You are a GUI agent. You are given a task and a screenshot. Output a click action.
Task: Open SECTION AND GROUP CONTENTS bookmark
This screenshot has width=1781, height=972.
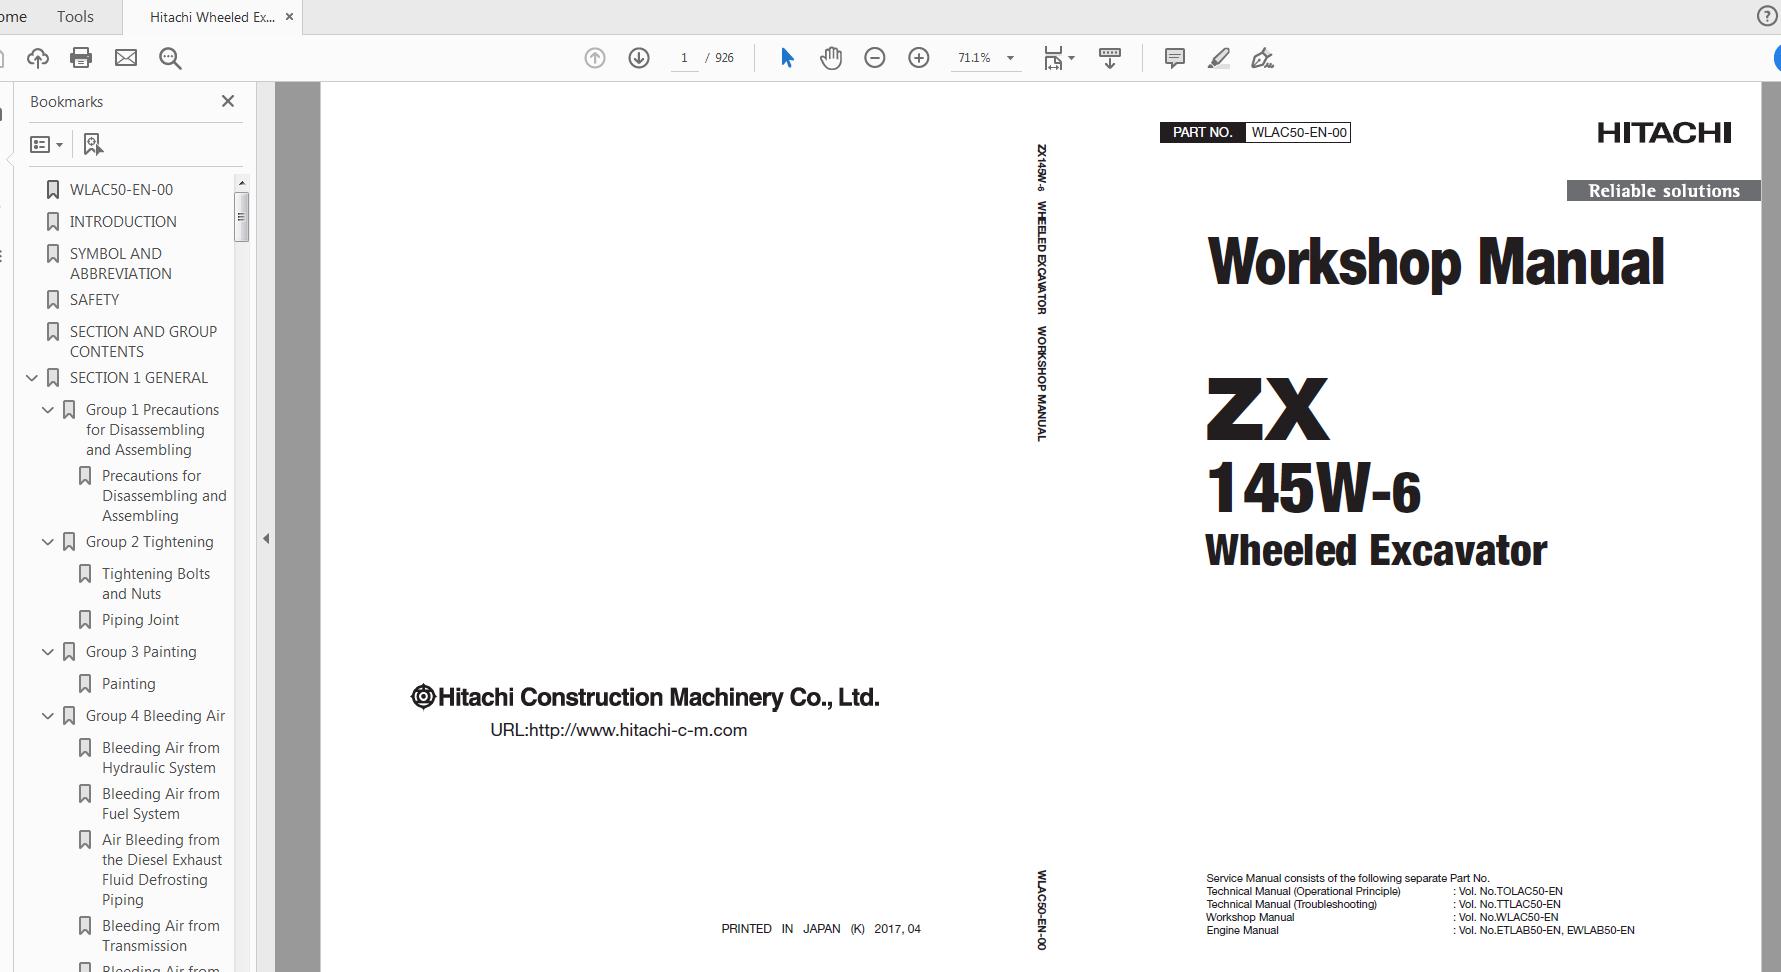[143, 341]
